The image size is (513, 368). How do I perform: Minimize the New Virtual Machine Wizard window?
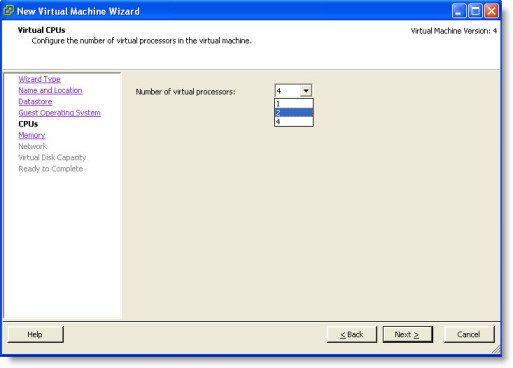pyautogui.click(x=459, y=11)
